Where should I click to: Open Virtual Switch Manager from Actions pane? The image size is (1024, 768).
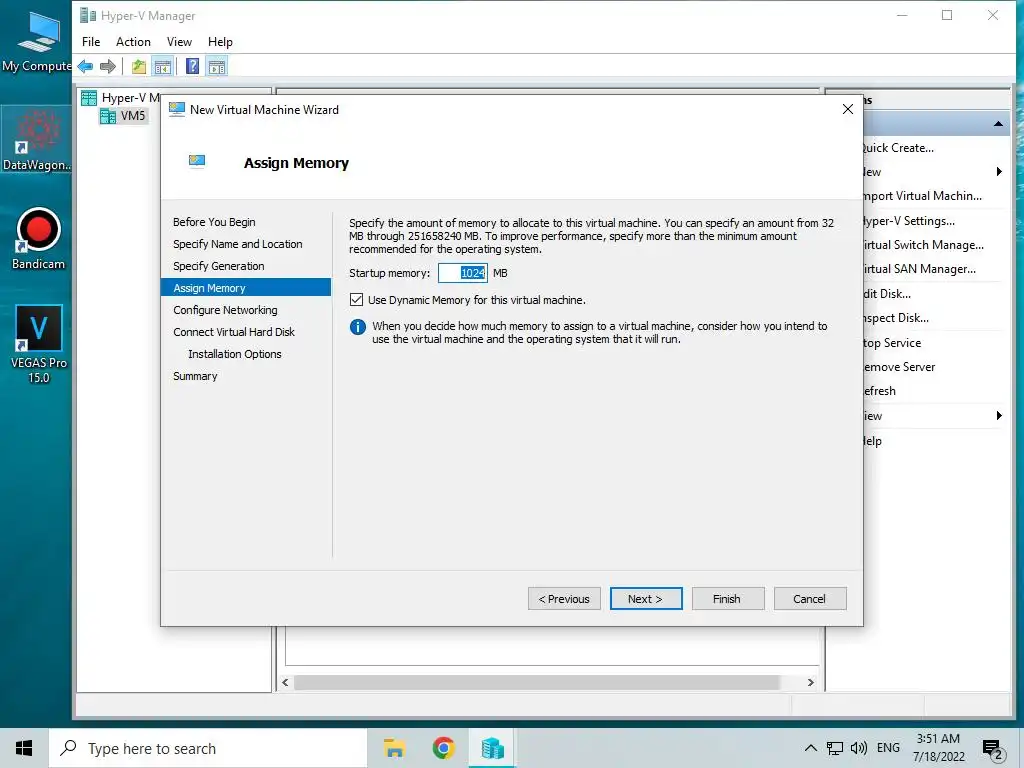point(923,245)
